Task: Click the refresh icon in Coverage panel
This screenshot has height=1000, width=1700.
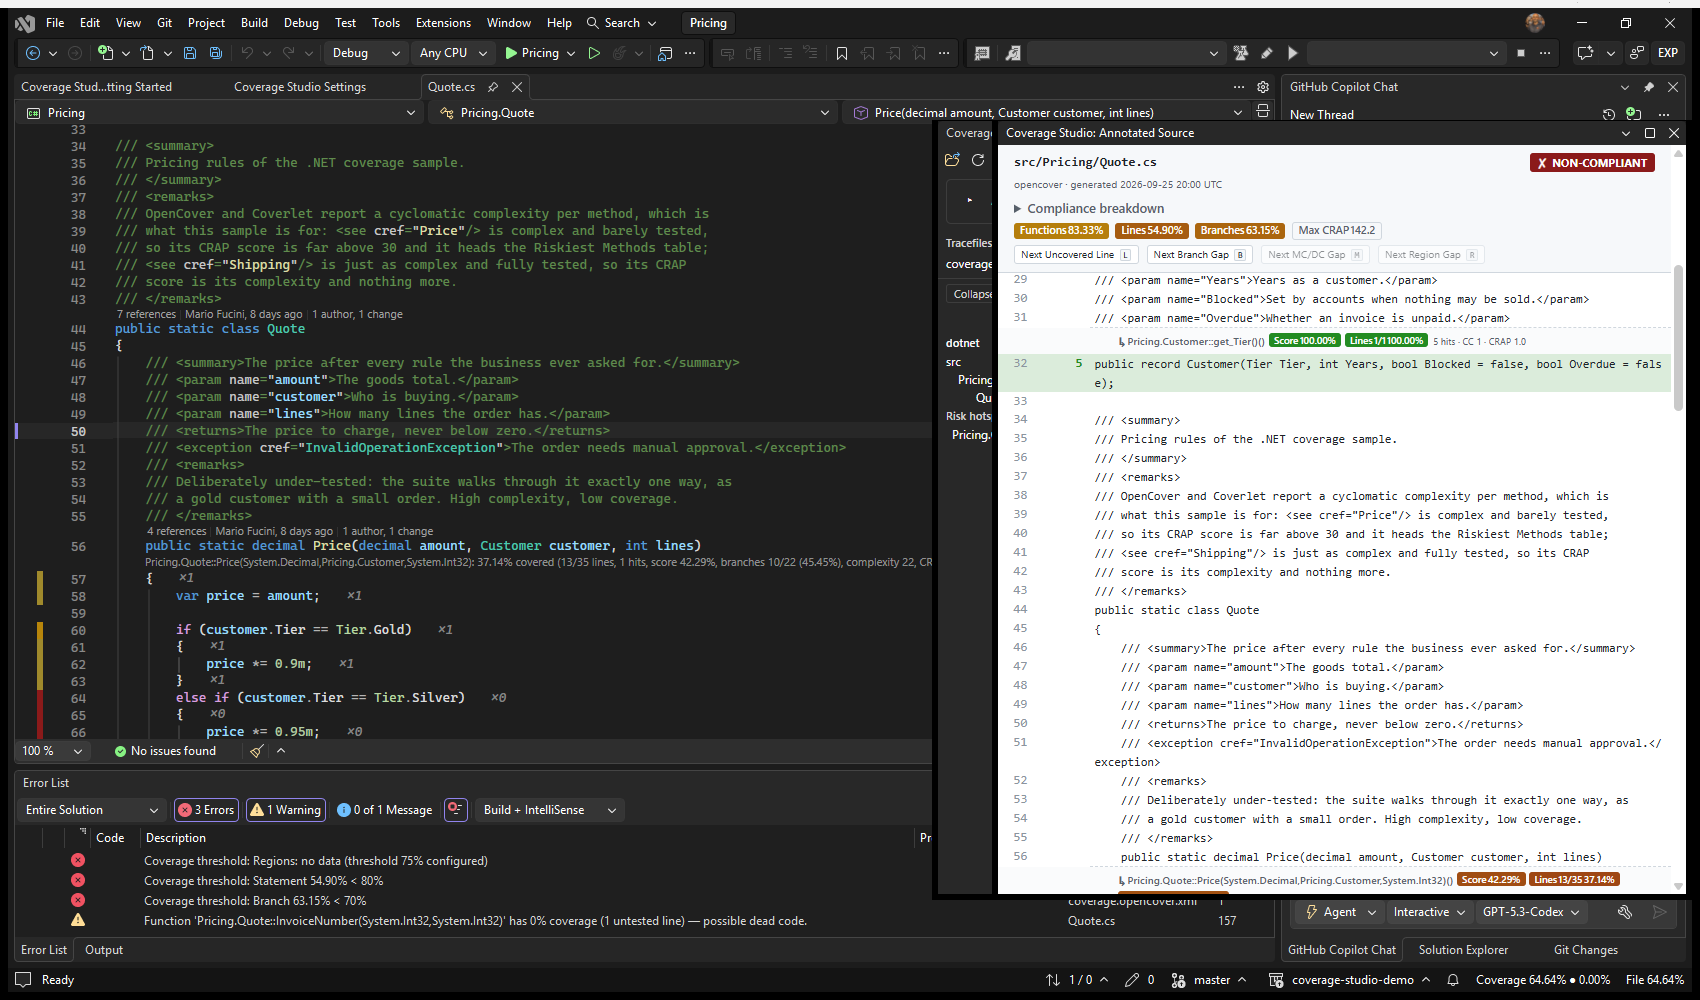Action: [978, 160]
